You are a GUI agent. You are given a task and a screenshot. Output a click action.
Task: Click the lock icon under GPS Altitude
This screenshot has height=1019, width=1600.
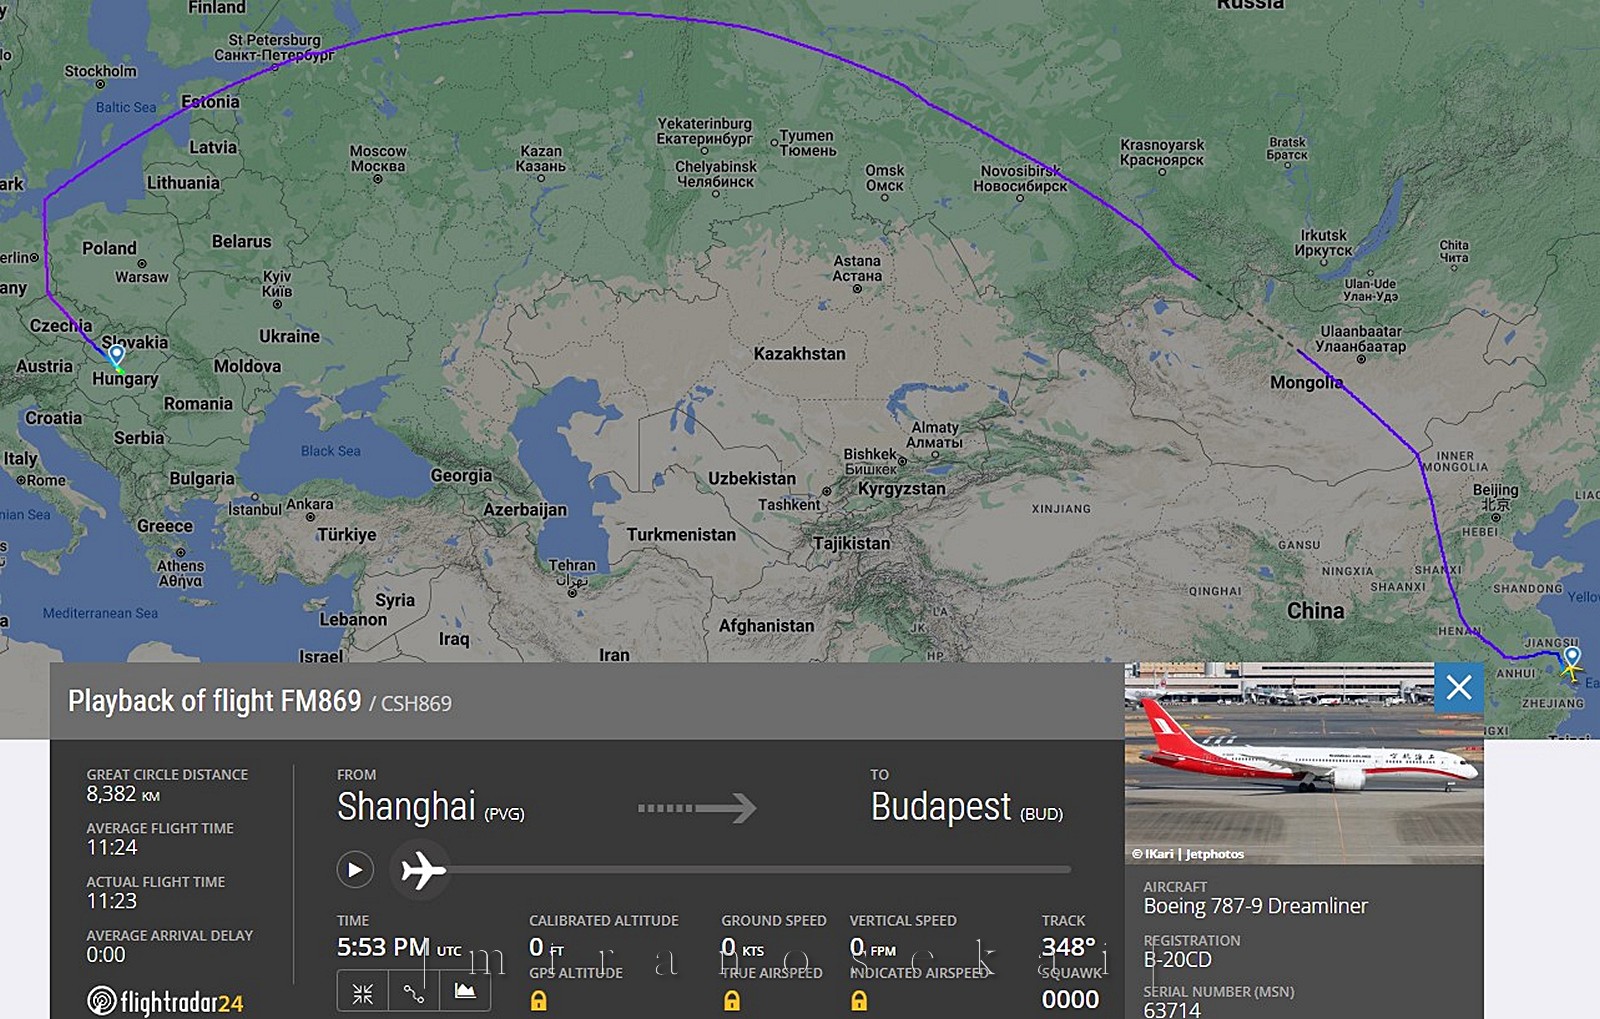click(x=539, y=1000)
